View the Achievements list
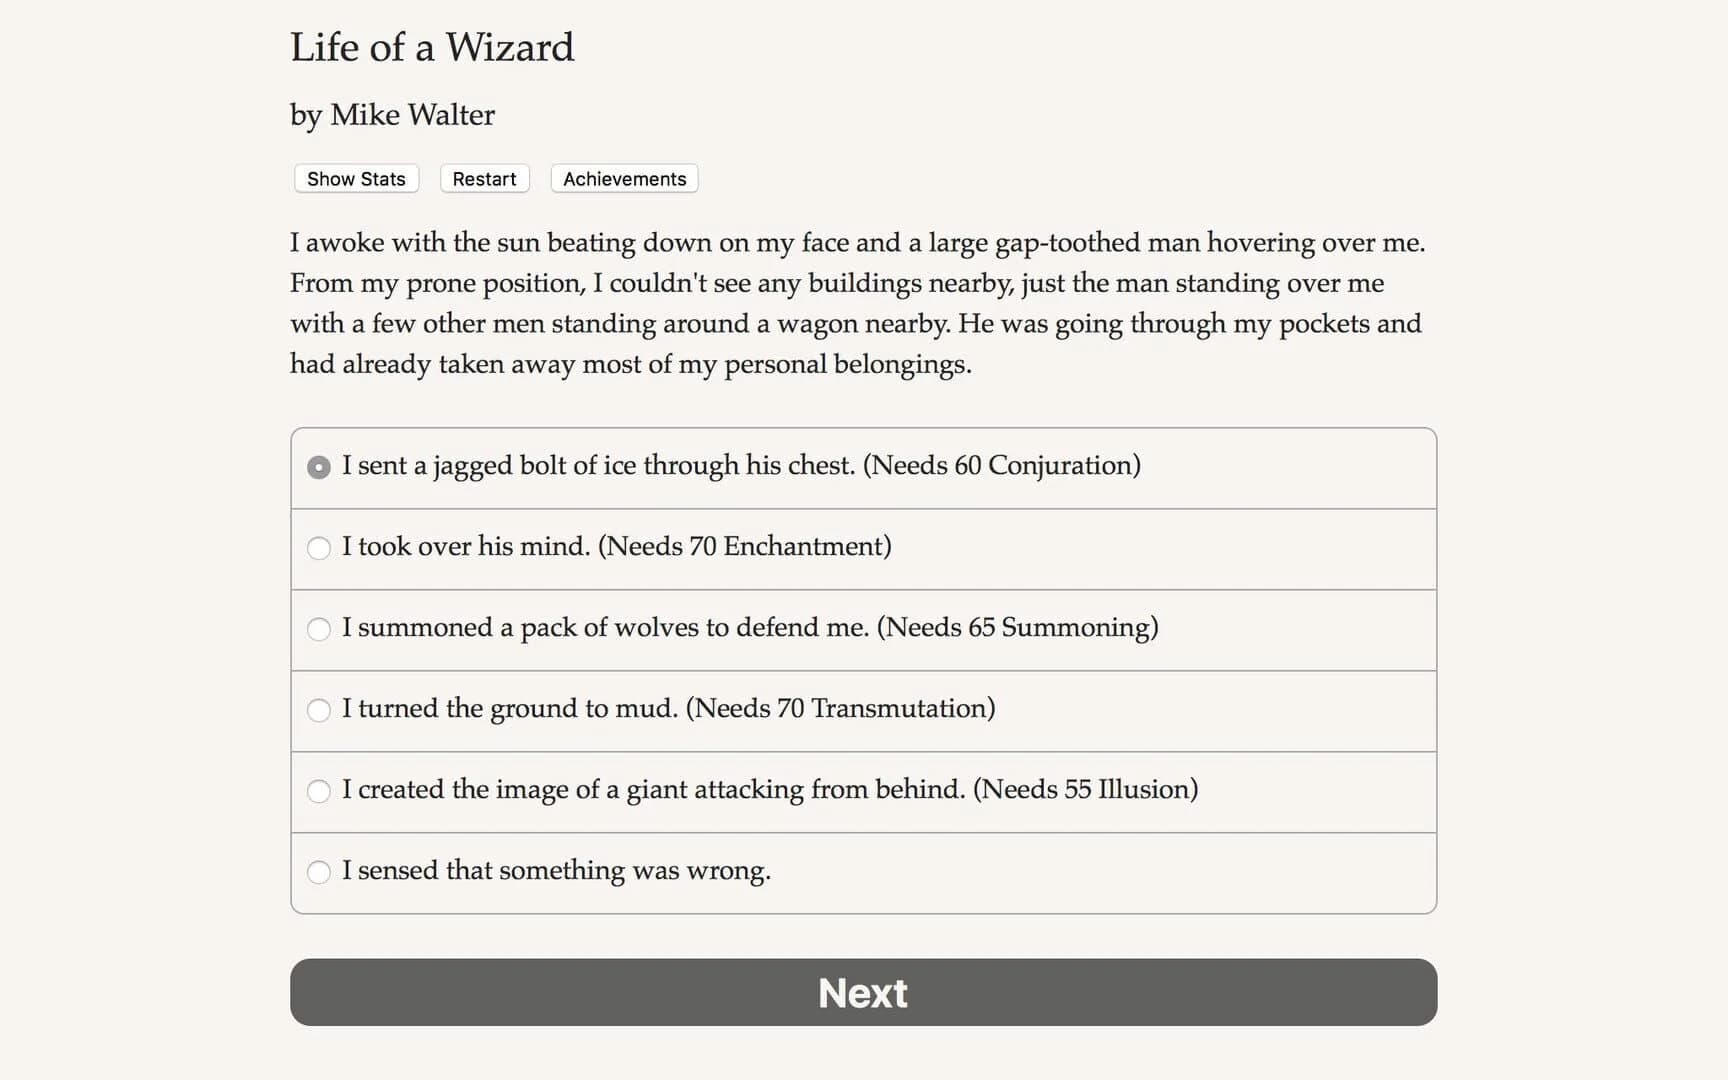 point(623,178)
